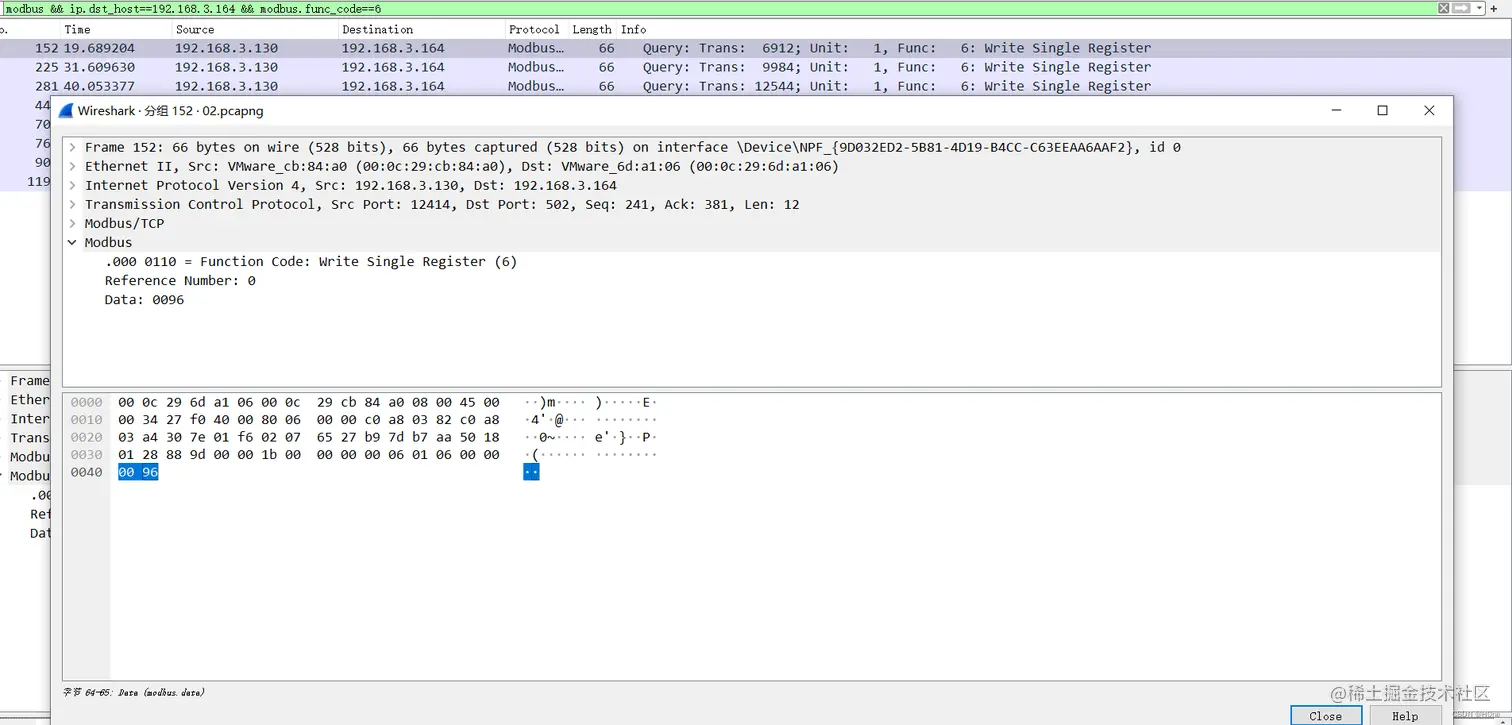Click the Help button

pyautogui.click(x=1405, y=716)
